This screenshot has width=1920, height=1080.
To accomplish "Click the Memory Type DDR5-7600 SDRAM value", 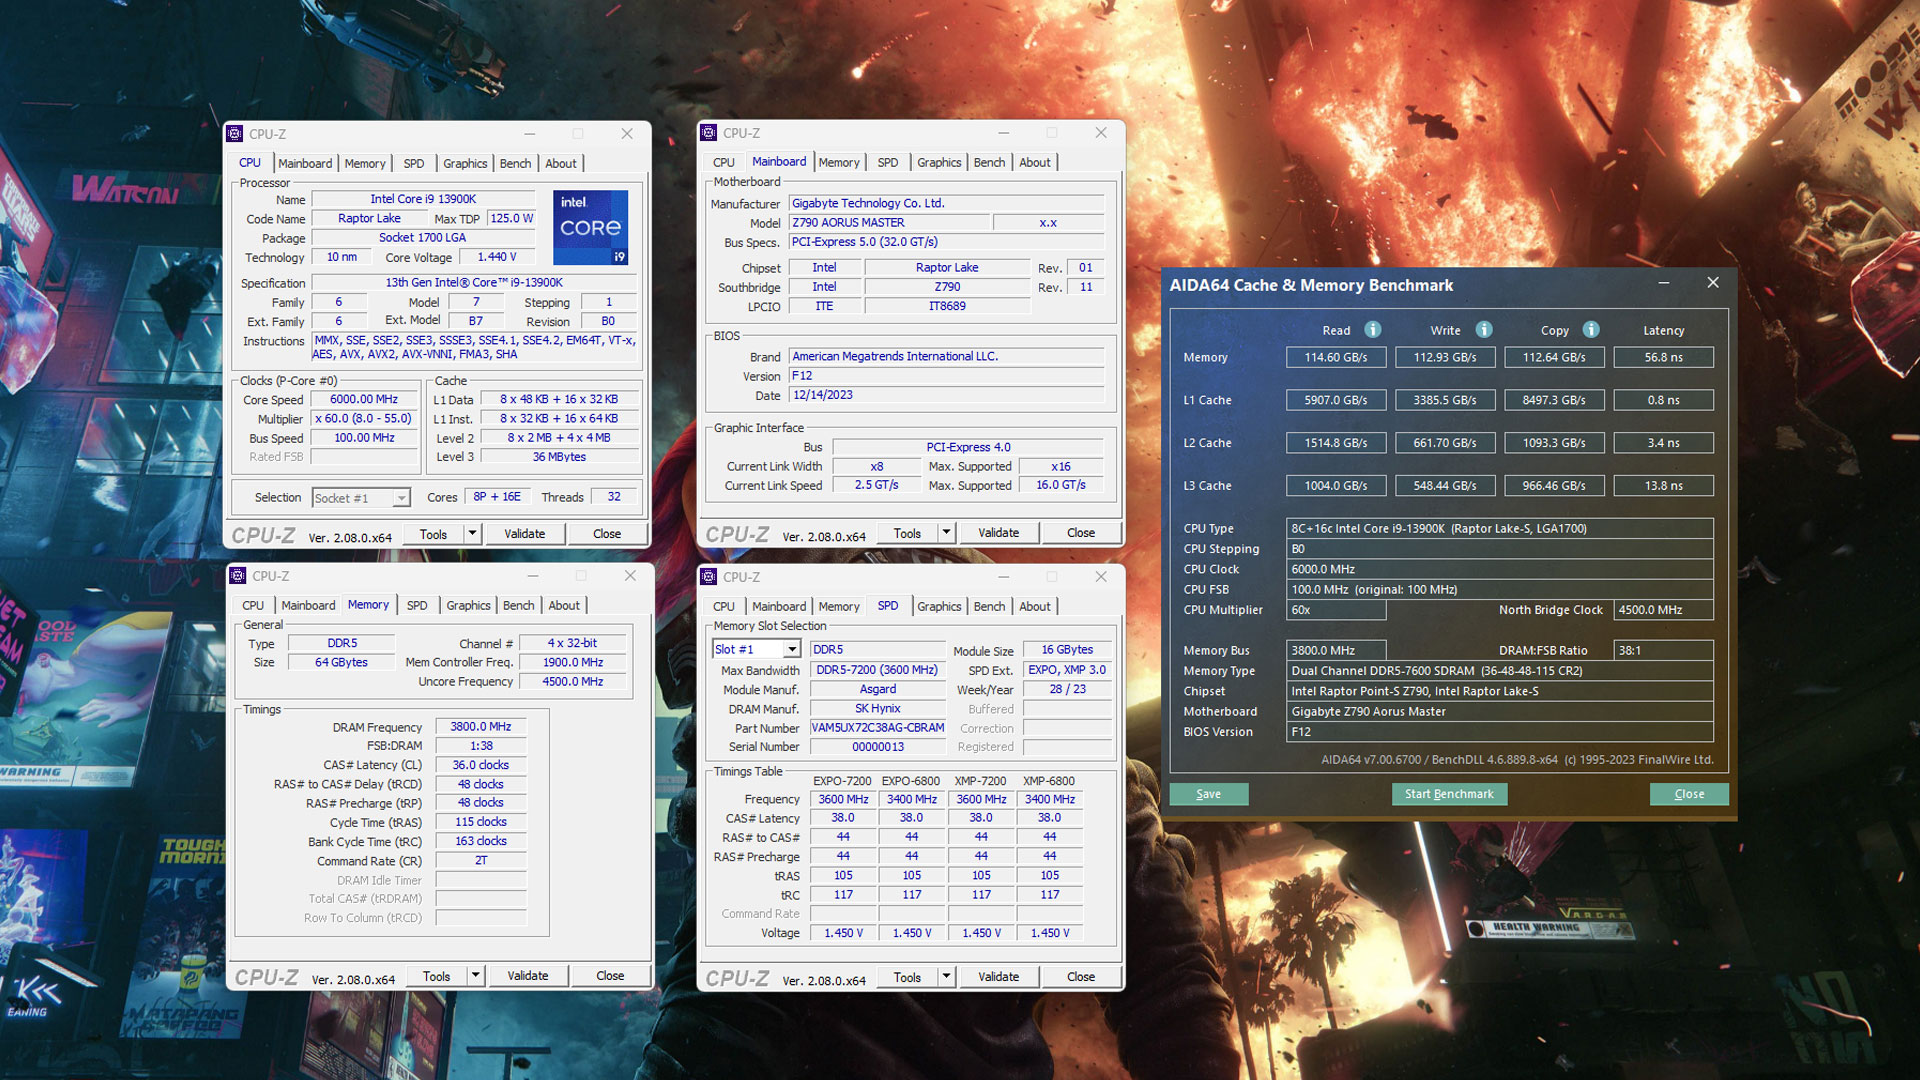I will coord(1499,671).
